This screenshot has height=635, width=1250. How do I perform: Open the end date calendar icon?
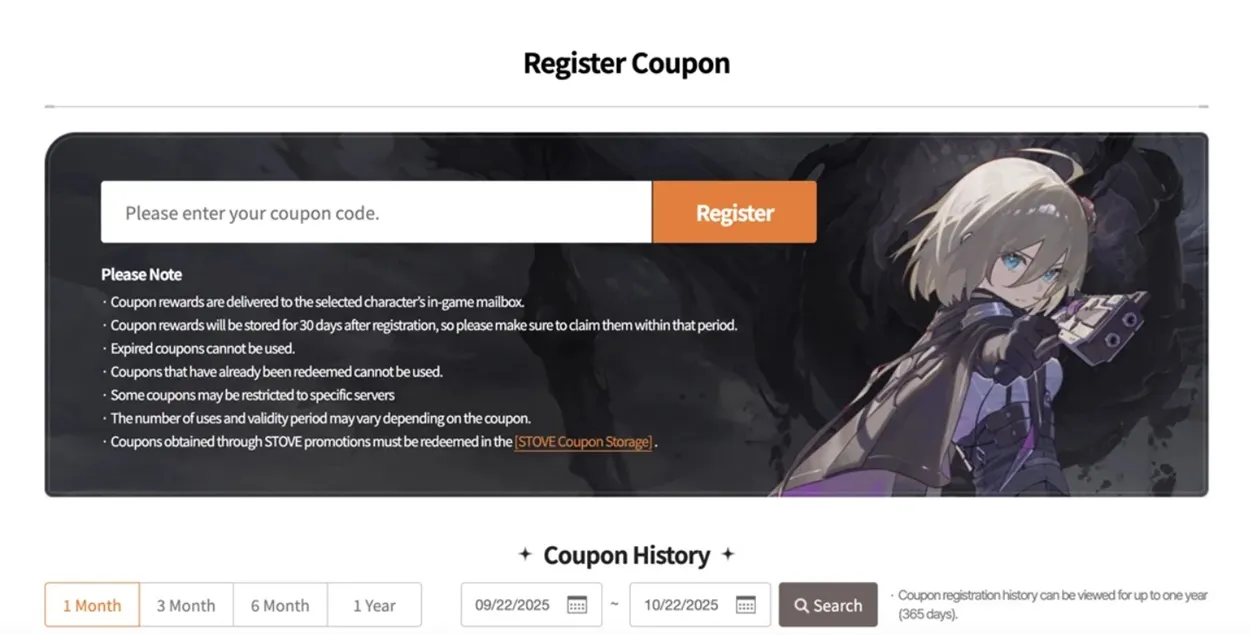(746, 605)
